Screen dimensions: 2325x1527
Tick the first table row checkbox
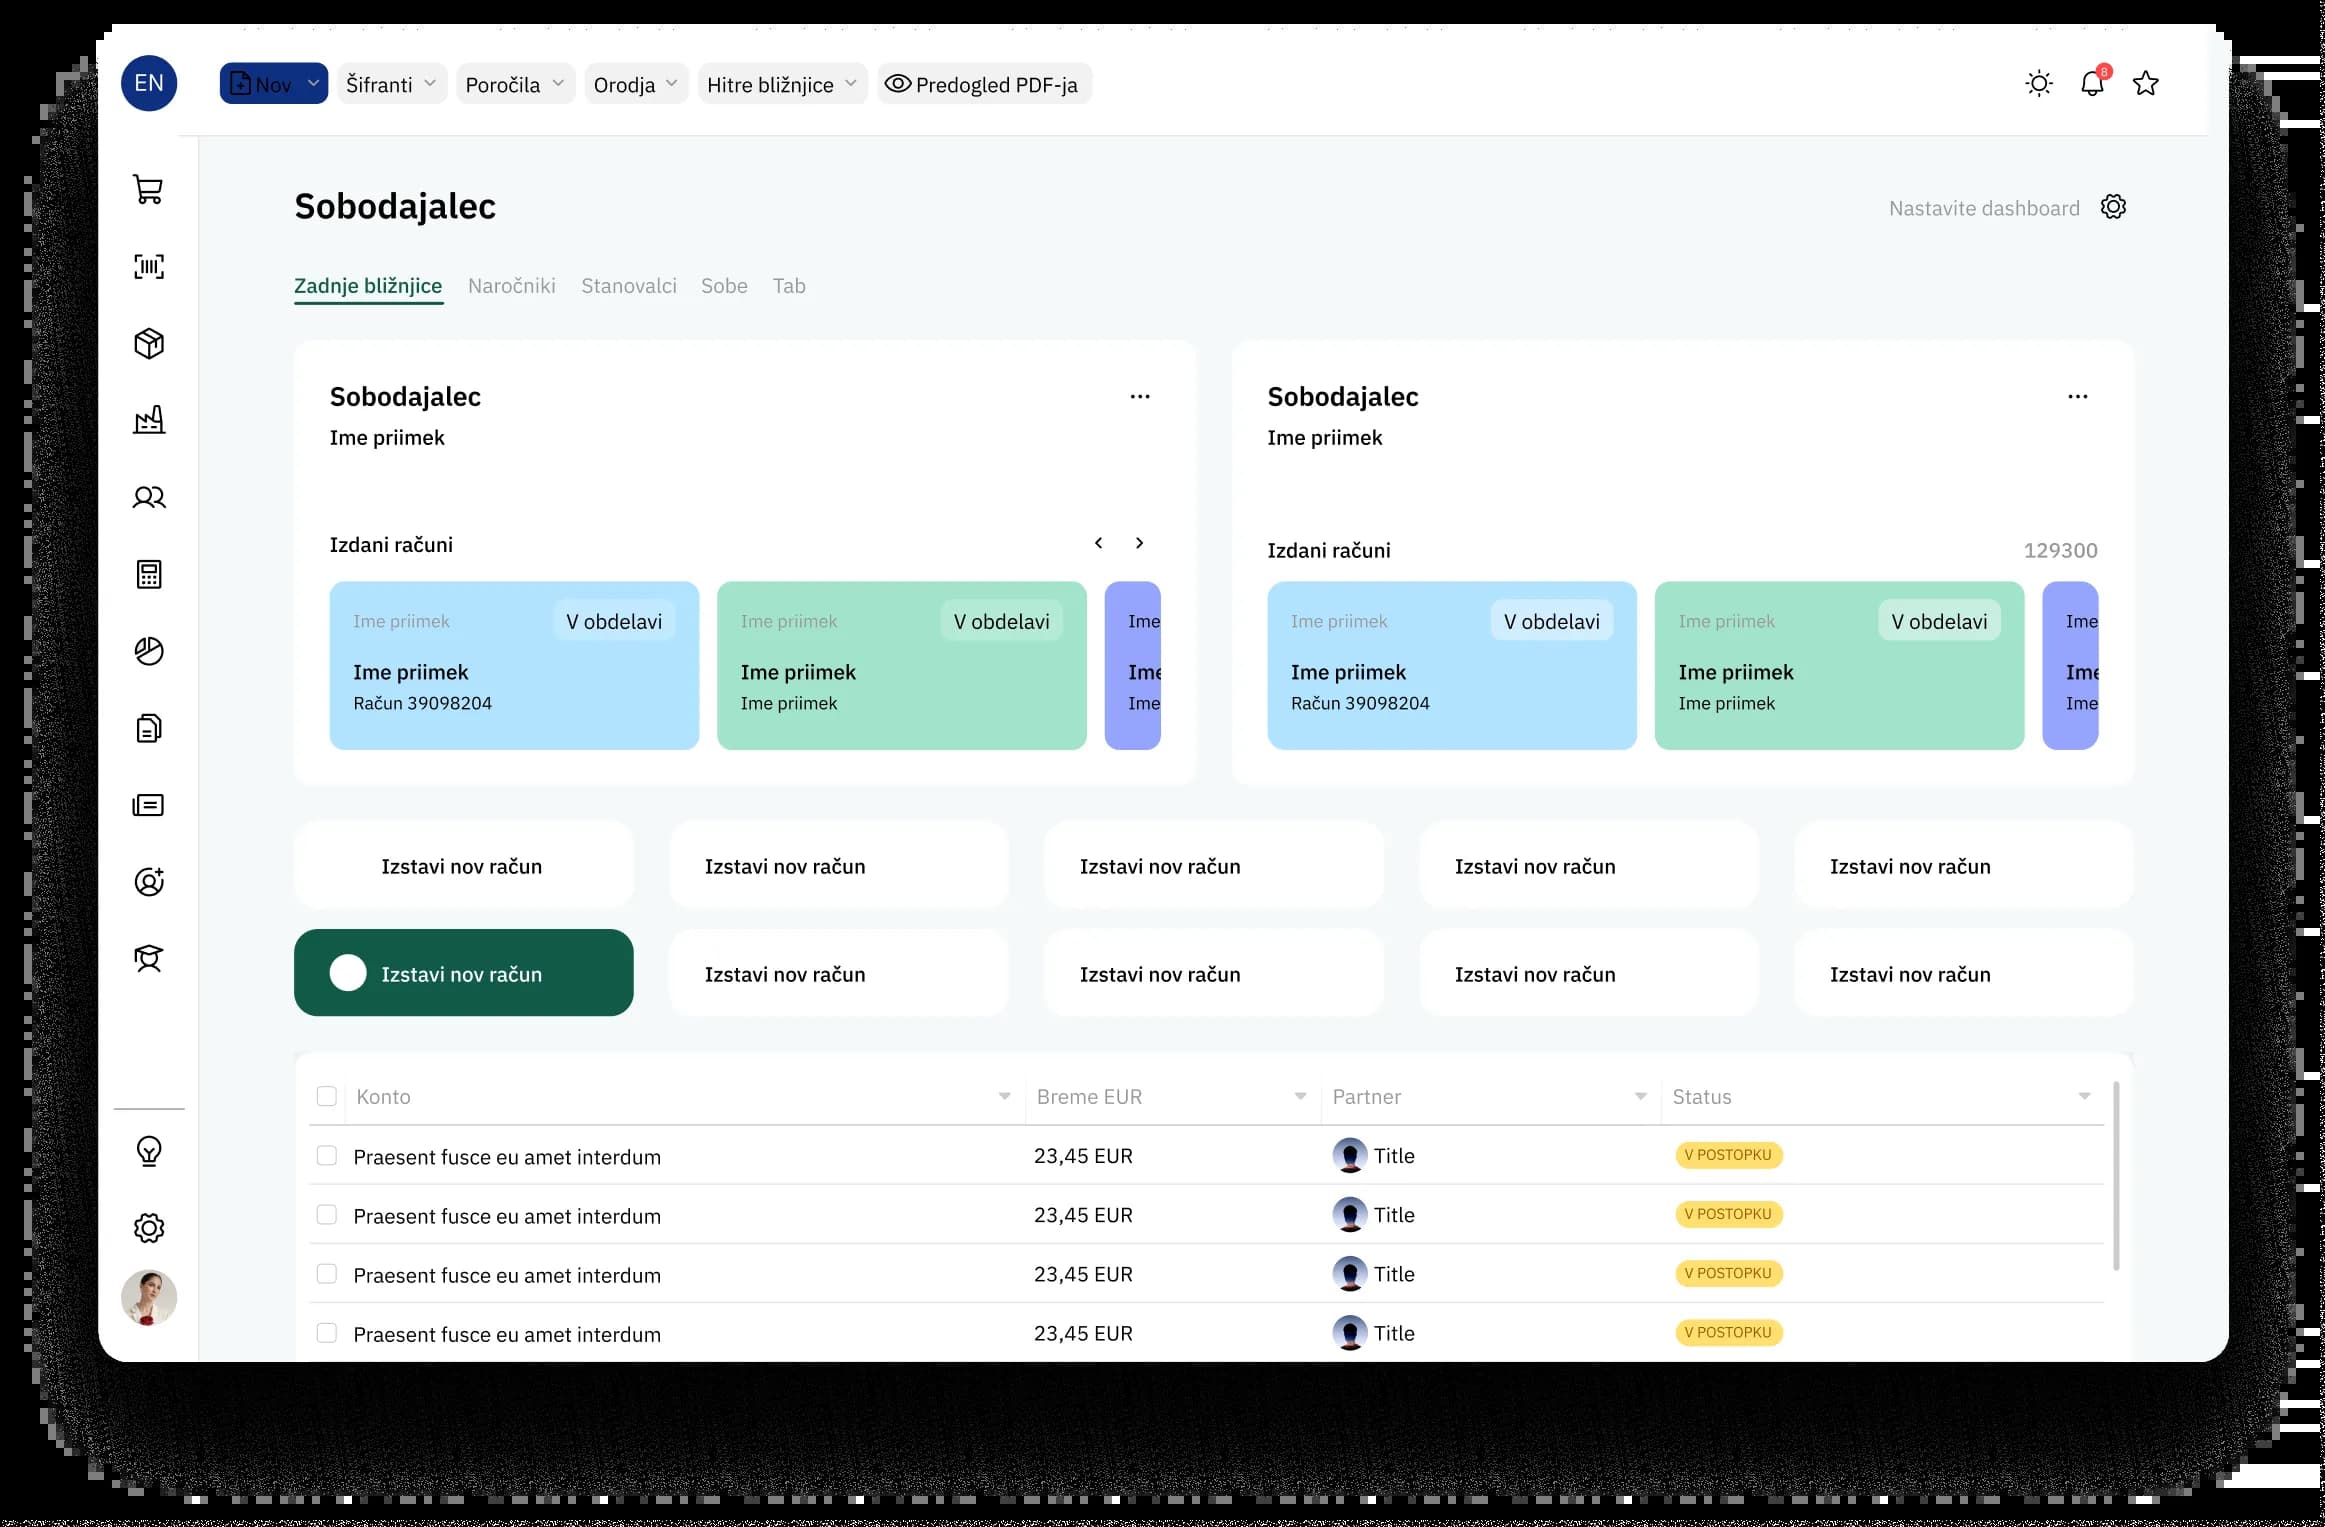pos(326,1155)
